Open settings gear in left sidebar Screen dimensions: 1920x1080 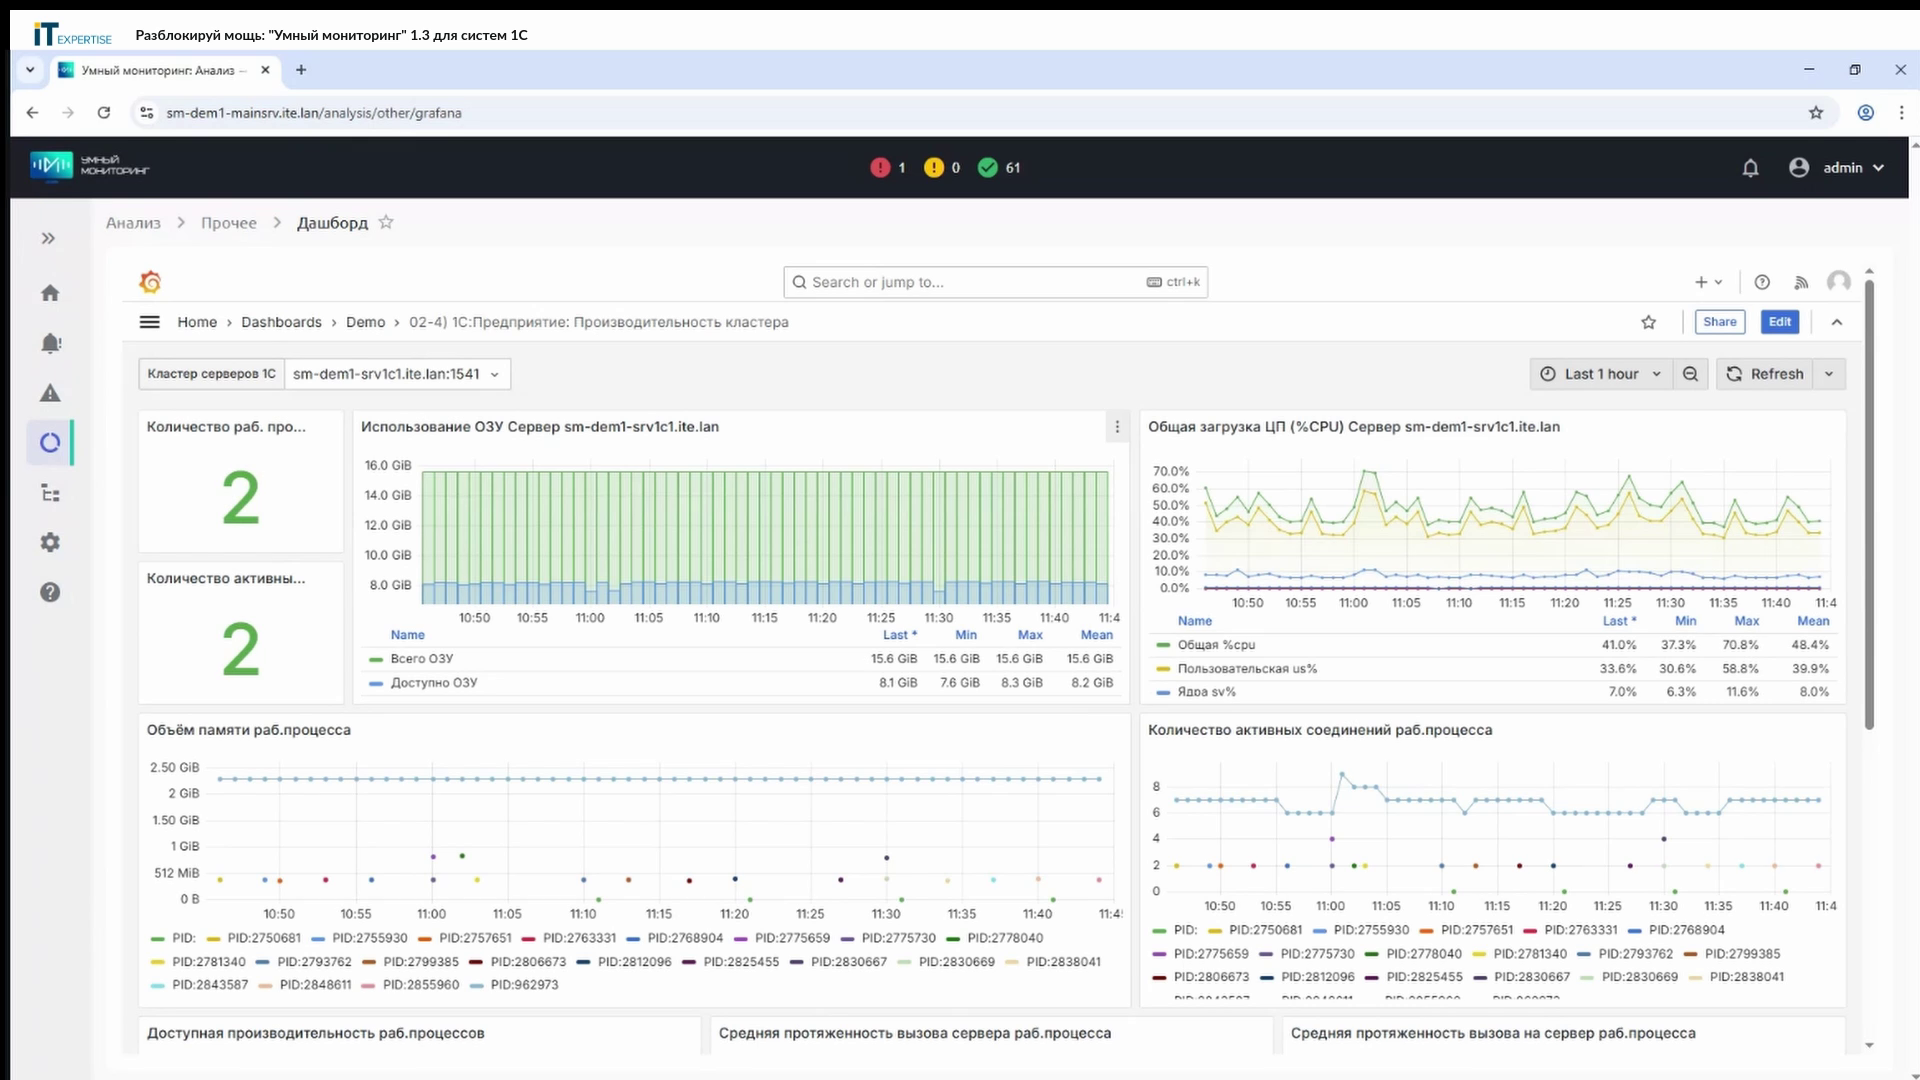(x=50, y=542)
